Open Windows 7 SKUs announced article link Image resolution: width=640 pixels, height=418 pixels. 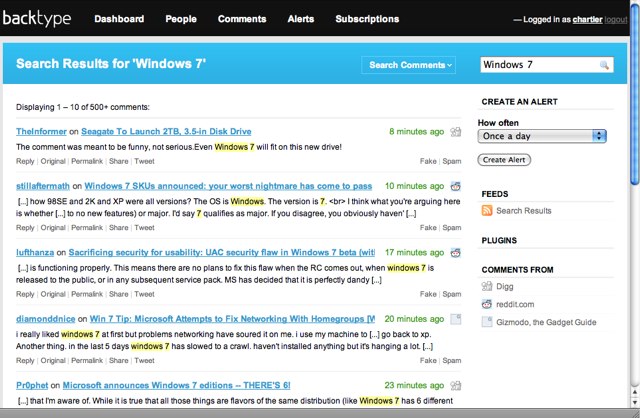(228, 186)
